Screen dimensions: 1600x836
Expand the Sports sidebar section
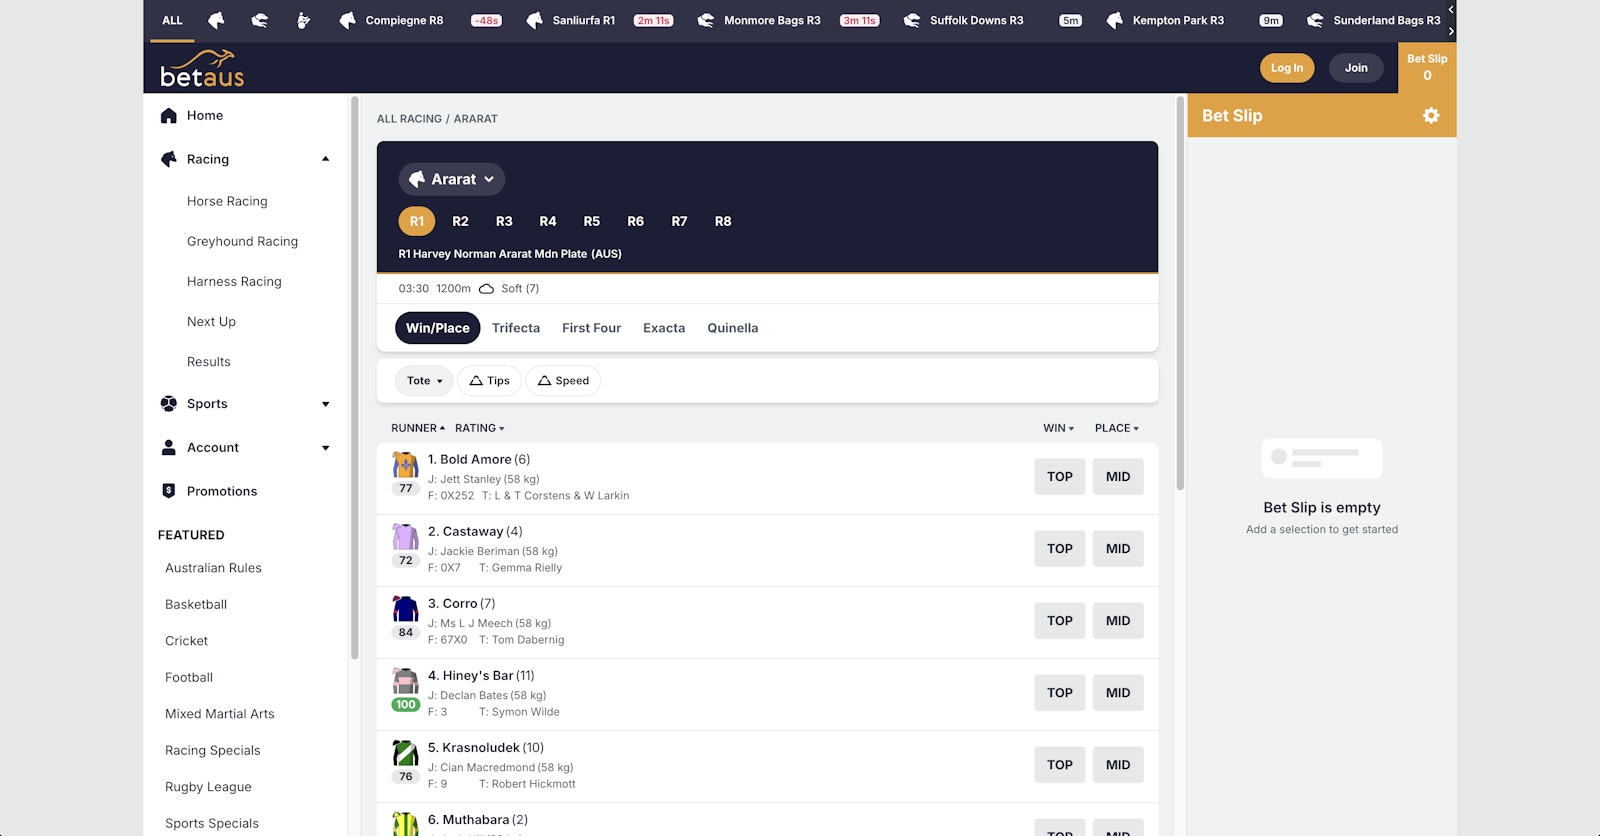325,404
